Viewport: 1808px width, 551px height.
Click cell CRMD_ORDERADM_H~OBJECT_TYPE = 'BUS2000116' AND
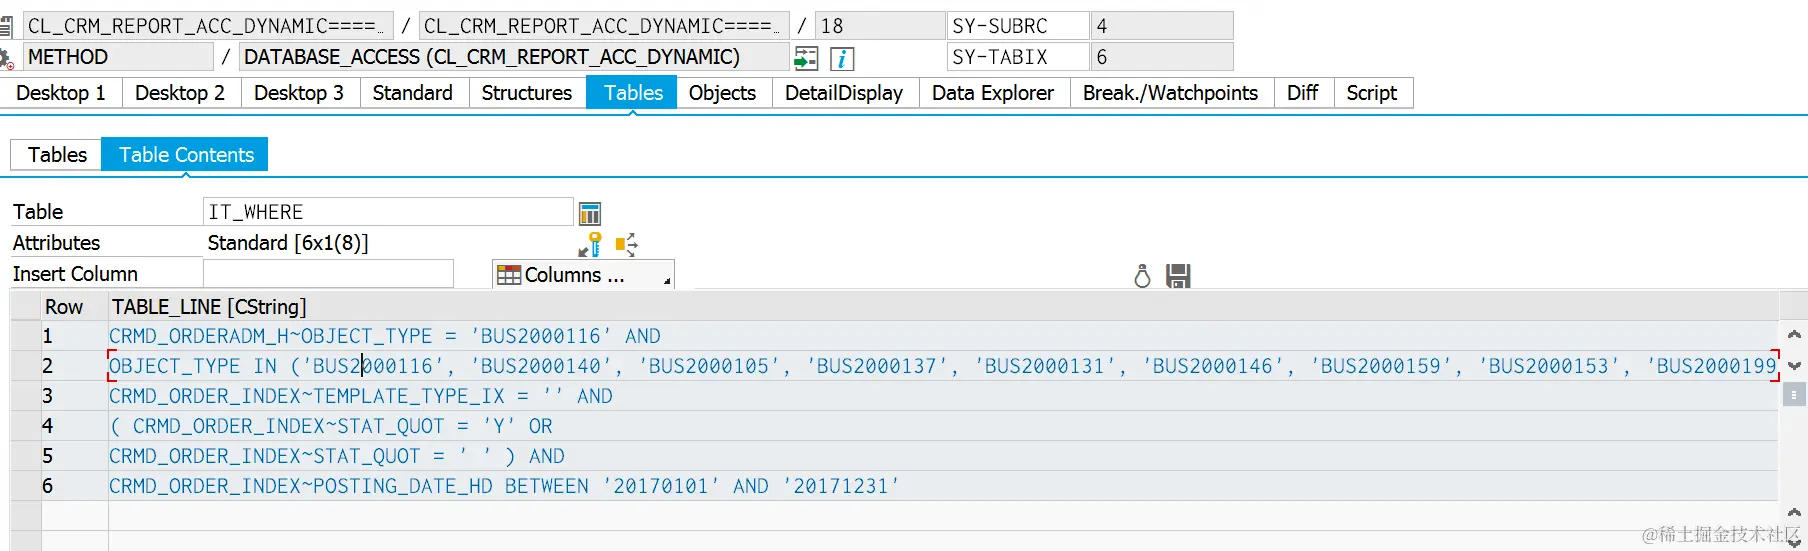point(943,336)
